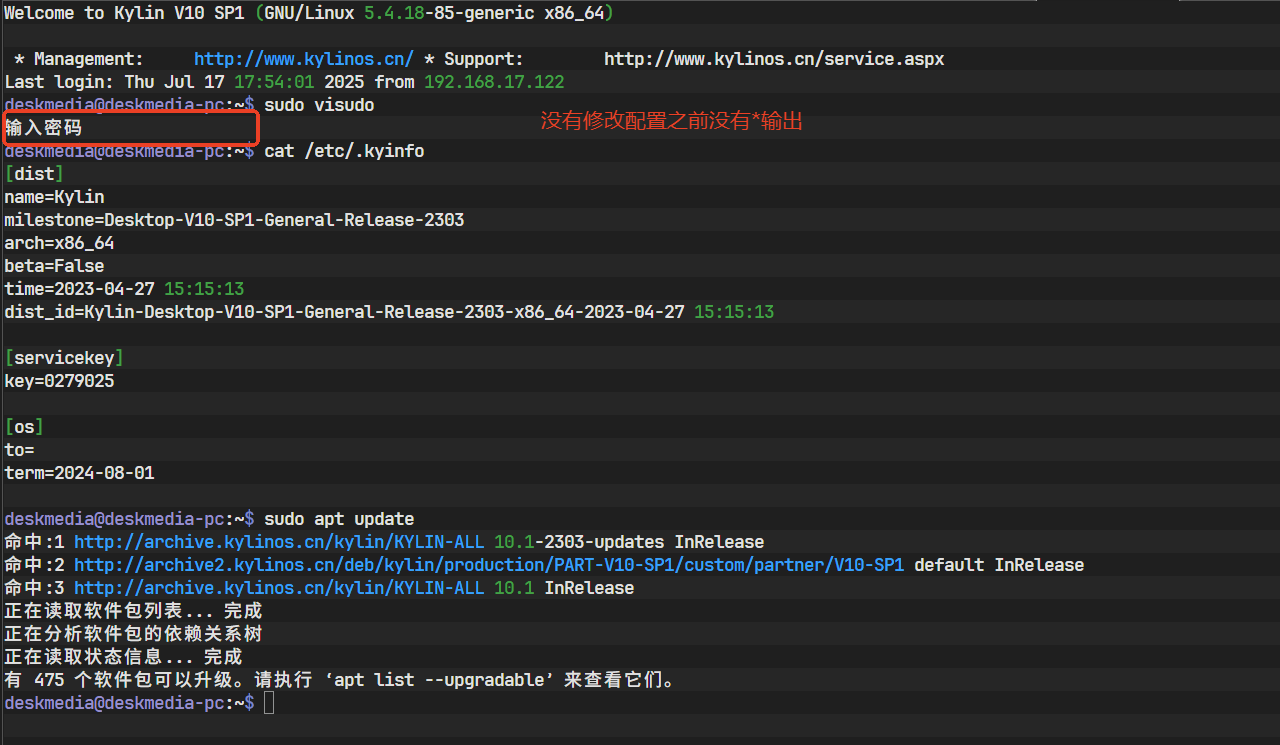
Task: Open the archive2.kylinos.cn partner V10-SP1 URL
Action: pos(489,565)
